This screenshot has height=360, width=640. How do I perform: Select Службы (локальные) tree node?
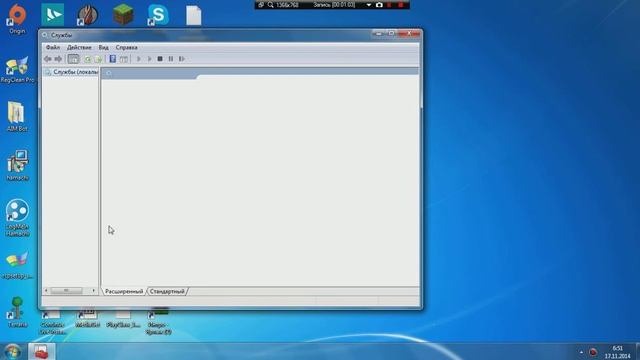(x=71, y=72)
